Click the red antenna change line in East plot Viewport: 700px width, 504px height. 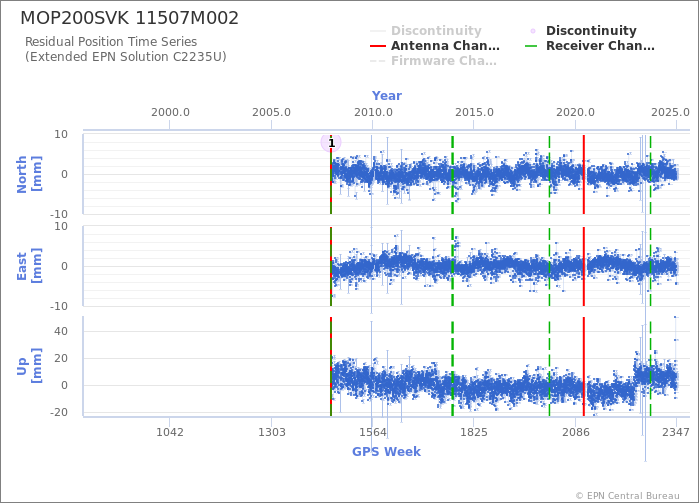(x=583, y=267)
